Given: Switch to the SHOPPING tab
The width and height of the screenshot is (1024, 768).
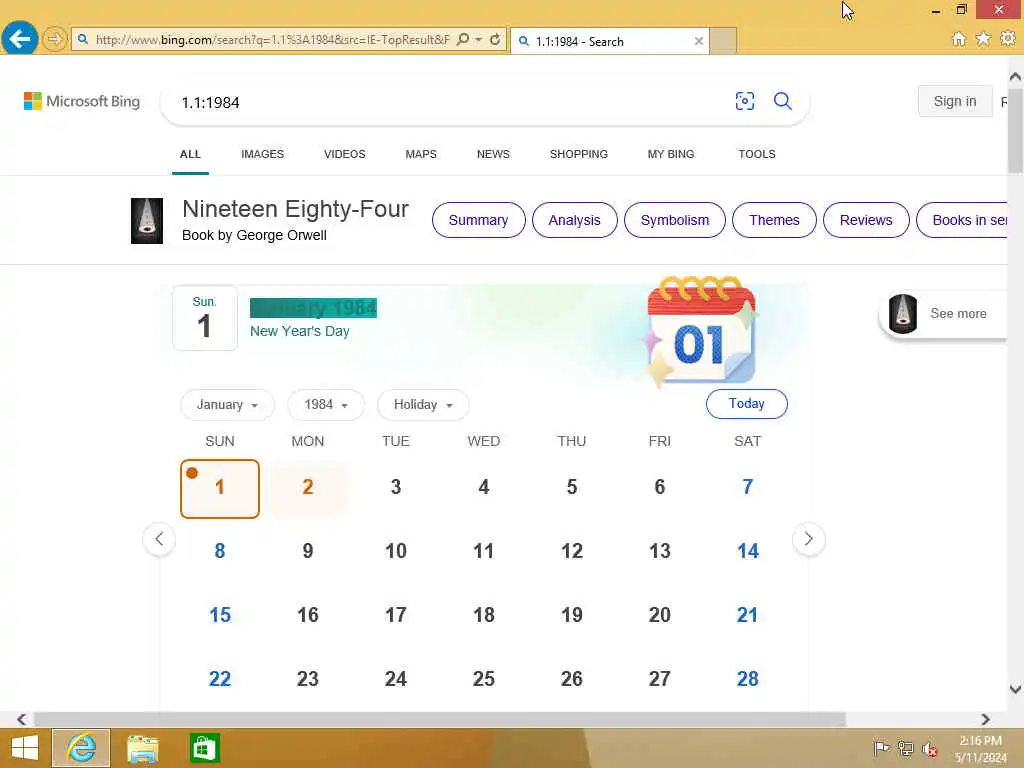Looking at the screenshot, I should 579,154.
